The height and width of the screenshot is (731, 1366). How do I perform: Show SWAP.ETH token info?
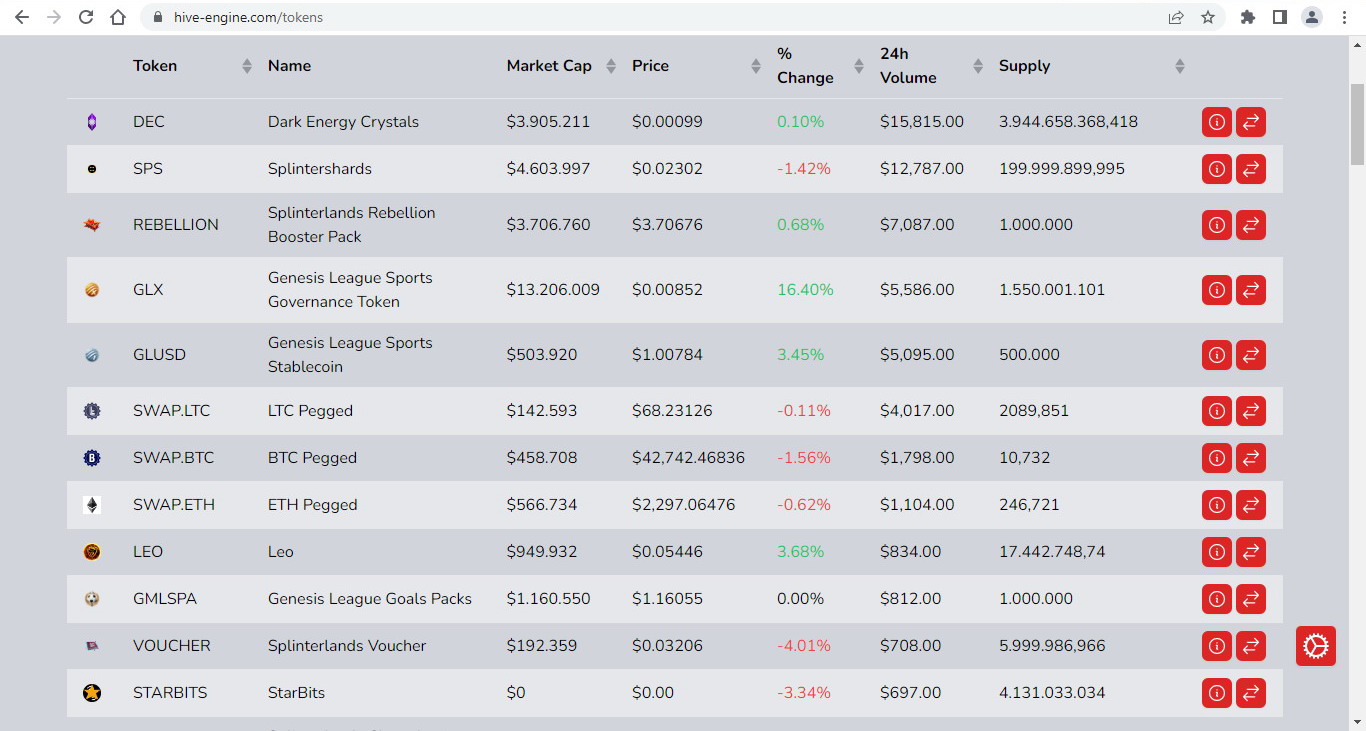1217,505
